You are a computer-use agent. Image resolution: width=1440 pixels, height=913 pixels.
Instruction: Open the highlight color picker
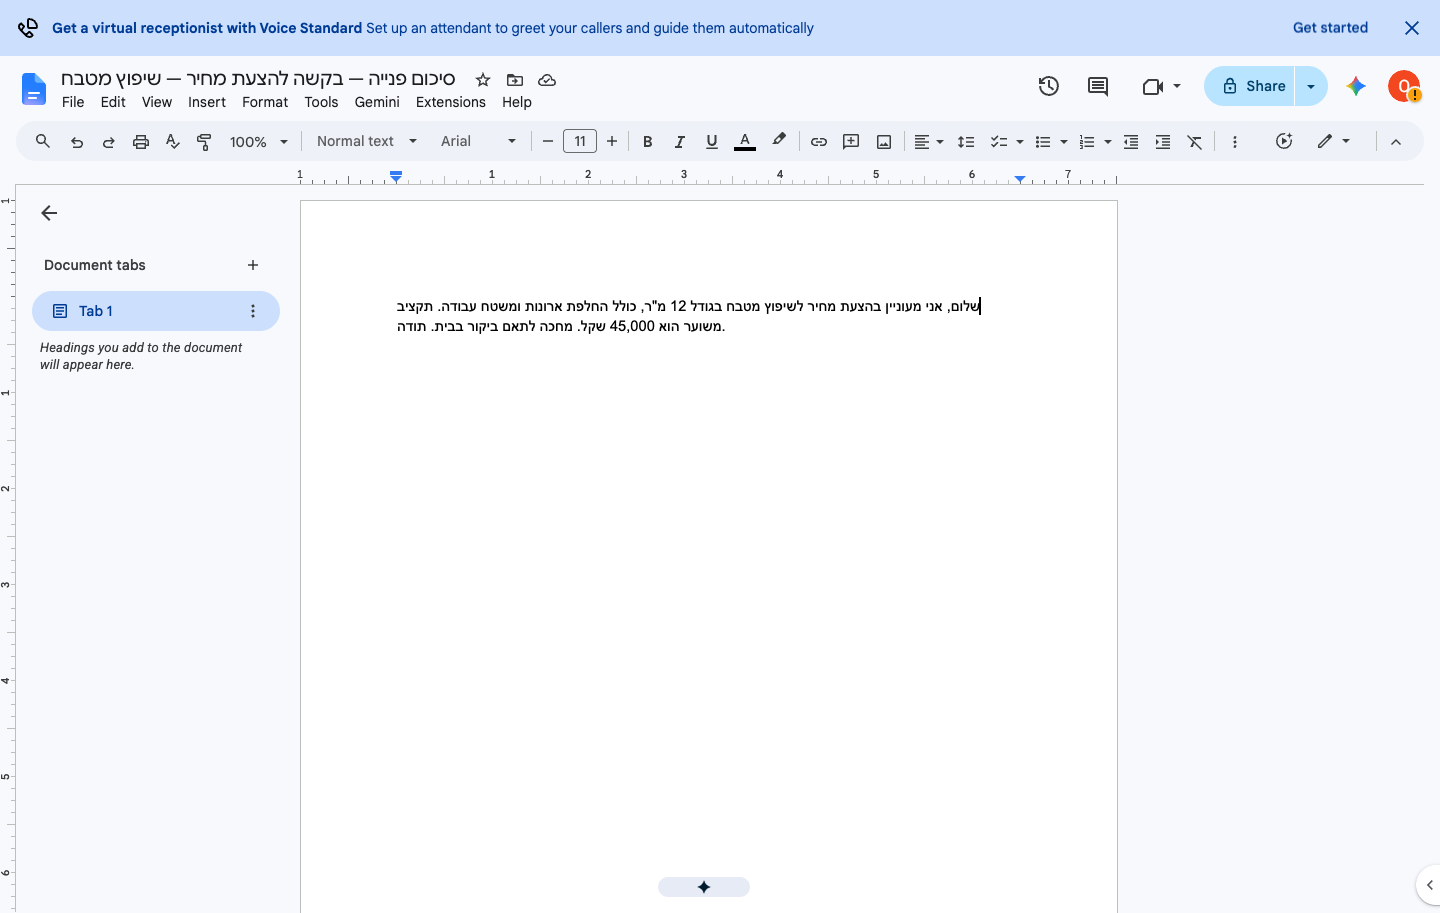pos(779,142)
